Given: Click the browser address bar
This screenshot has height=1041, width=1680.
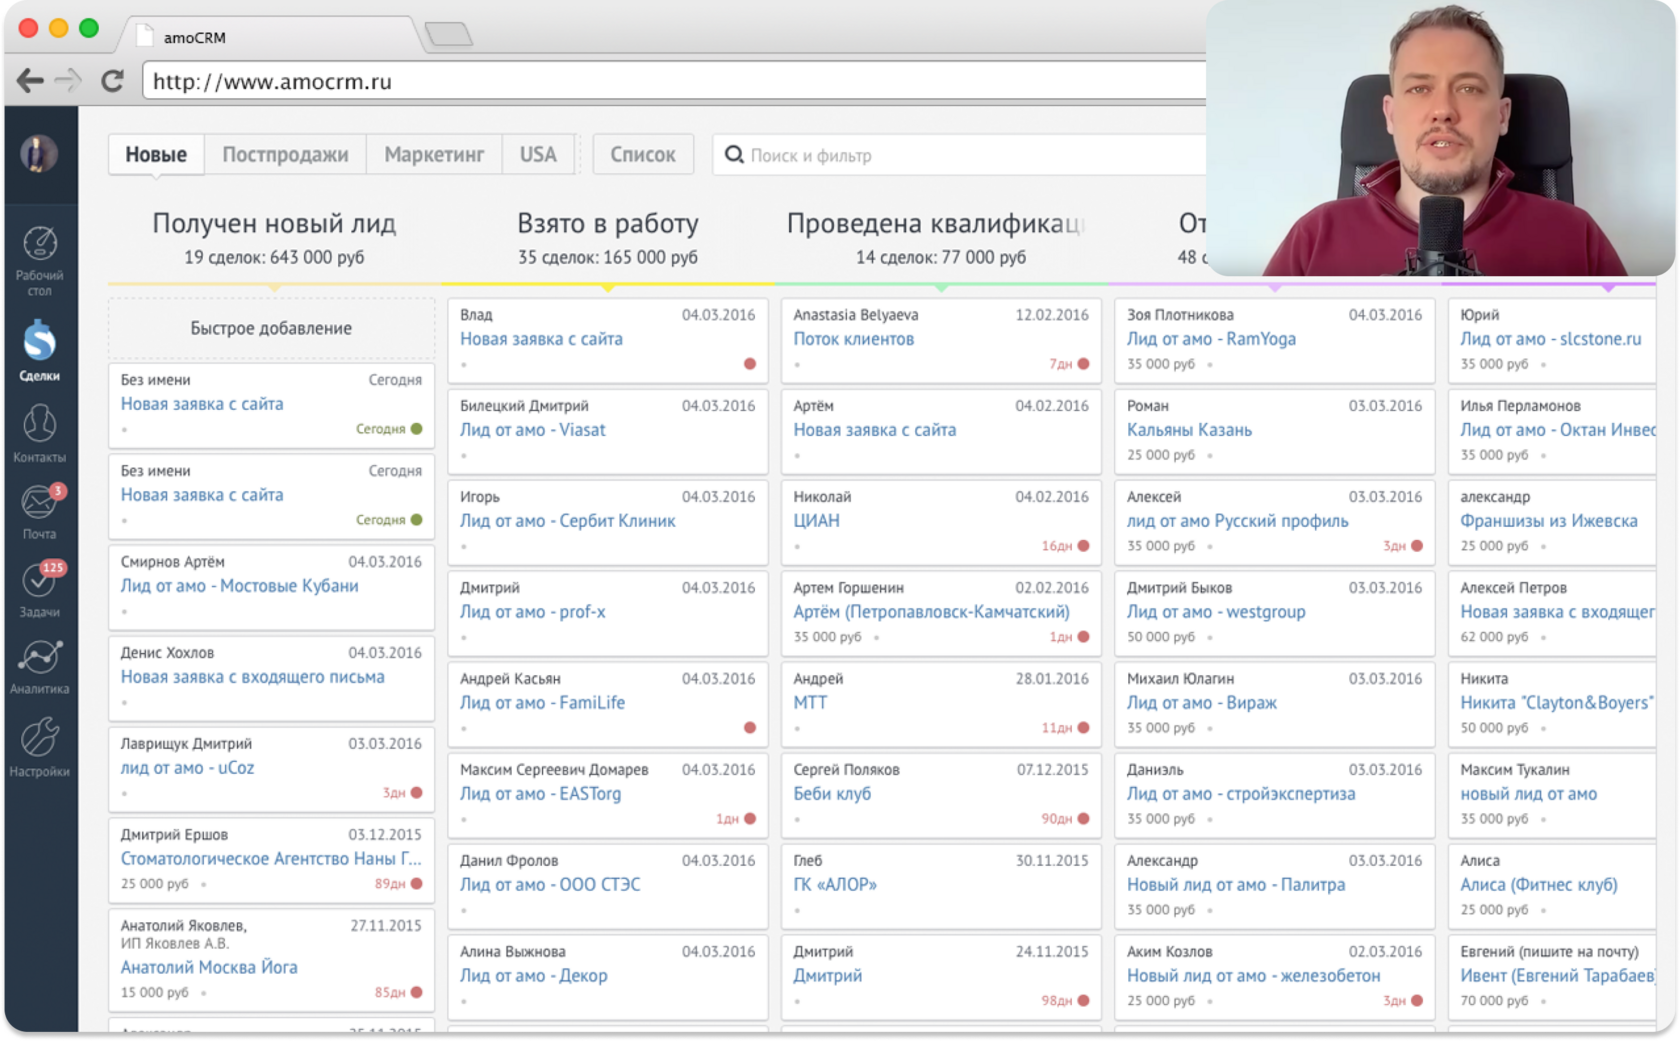Looking at the screenshot, I should click(x=675, y=81).
